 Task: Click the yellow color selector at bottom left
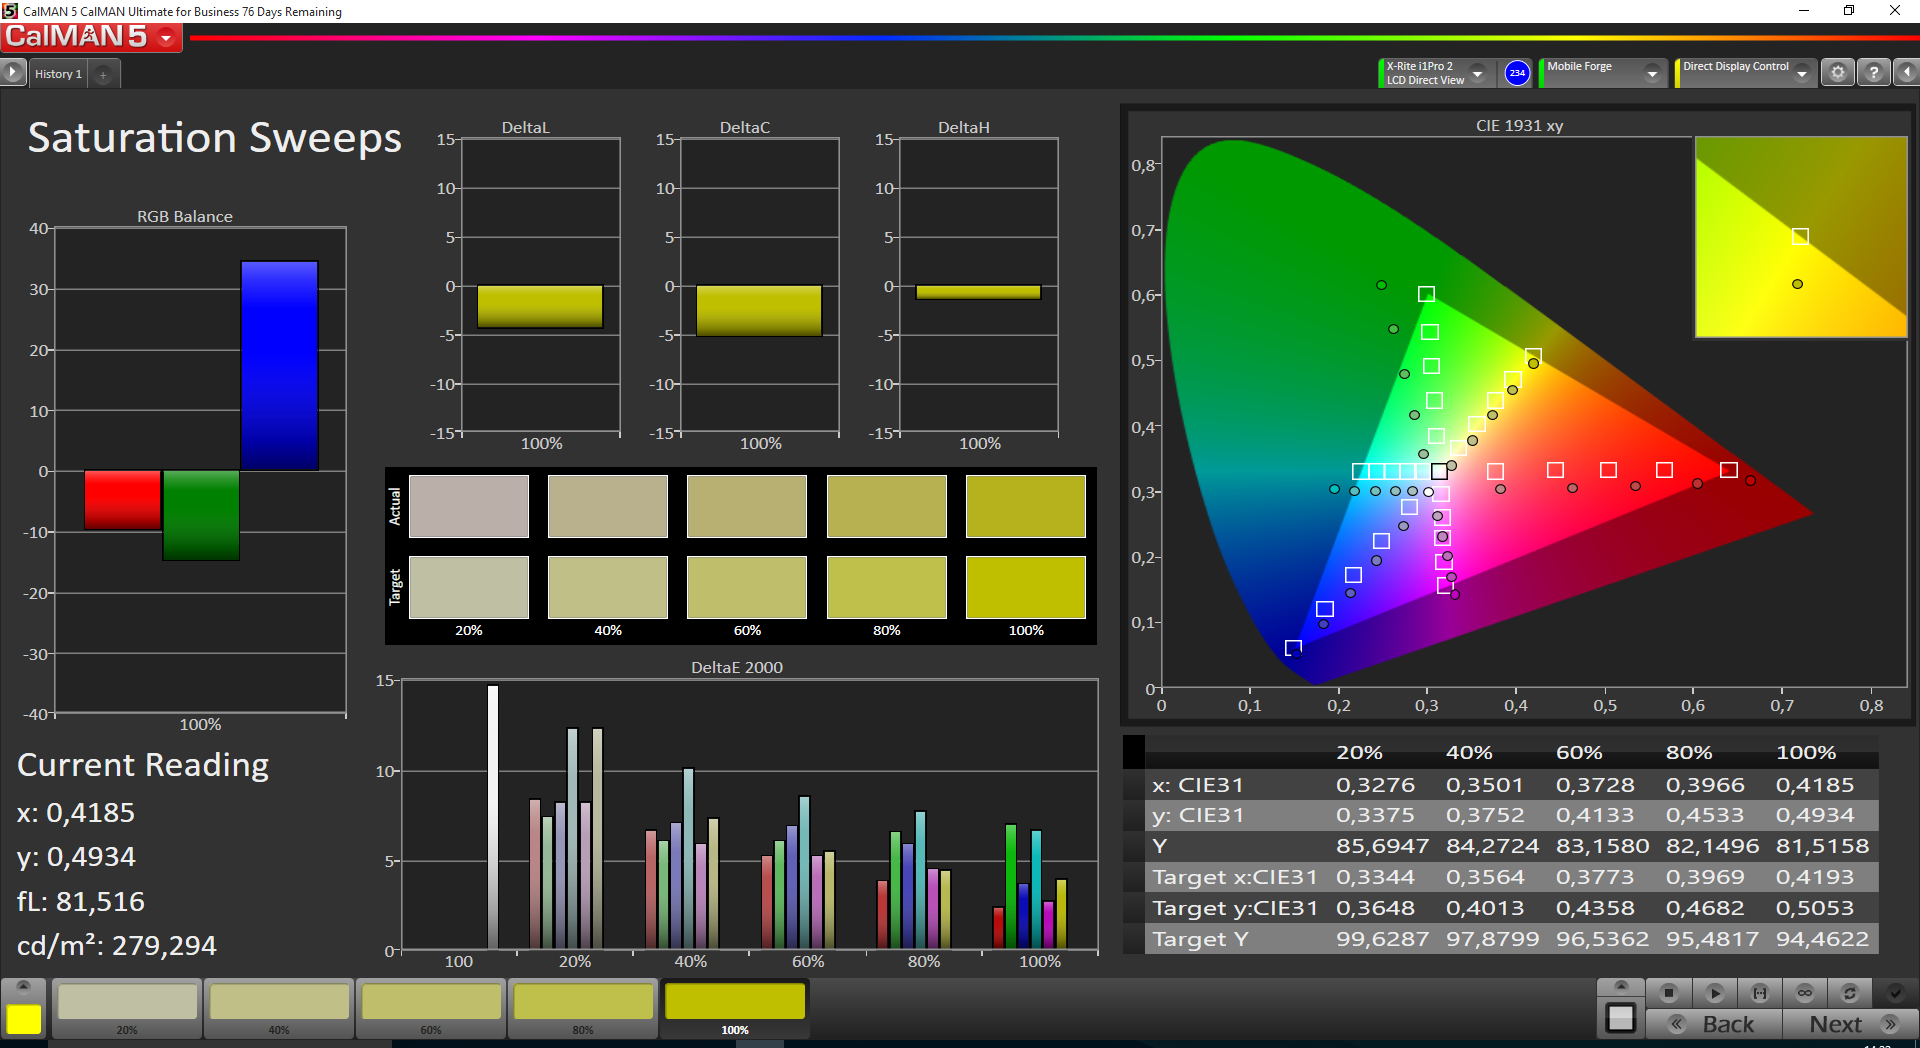tap(24, 1019)
